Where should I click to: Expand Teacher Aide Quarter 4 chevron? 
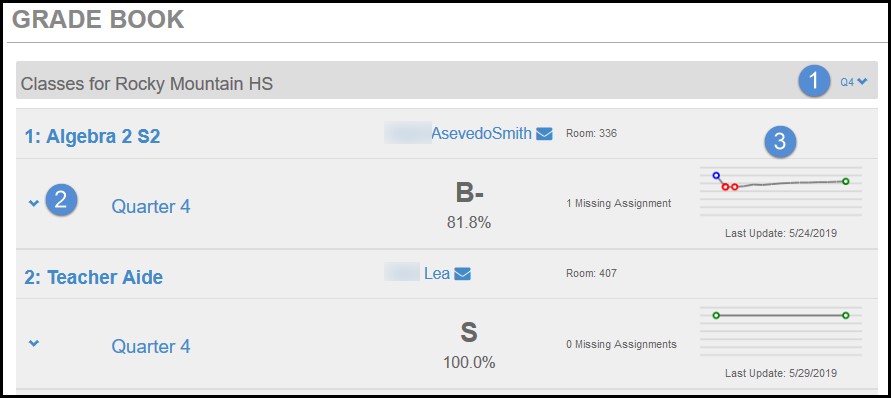[34, 343]
